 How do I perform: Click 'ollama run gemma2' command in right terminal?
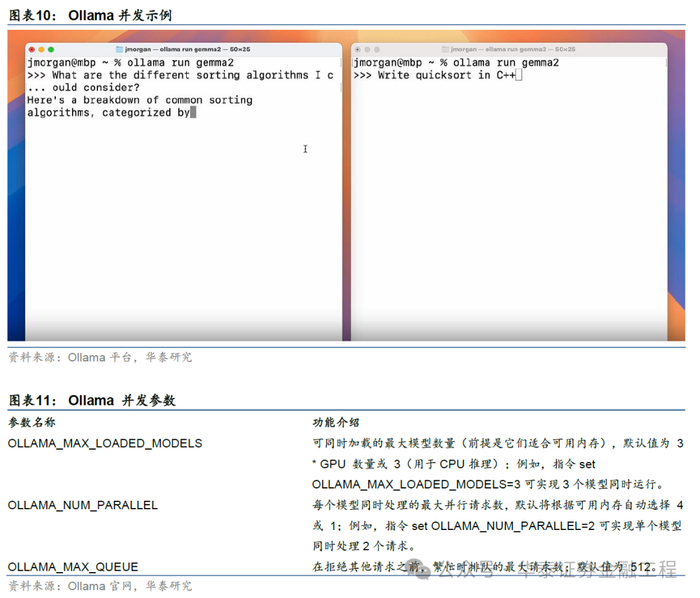pyautogui.click(x=506, y=62)
